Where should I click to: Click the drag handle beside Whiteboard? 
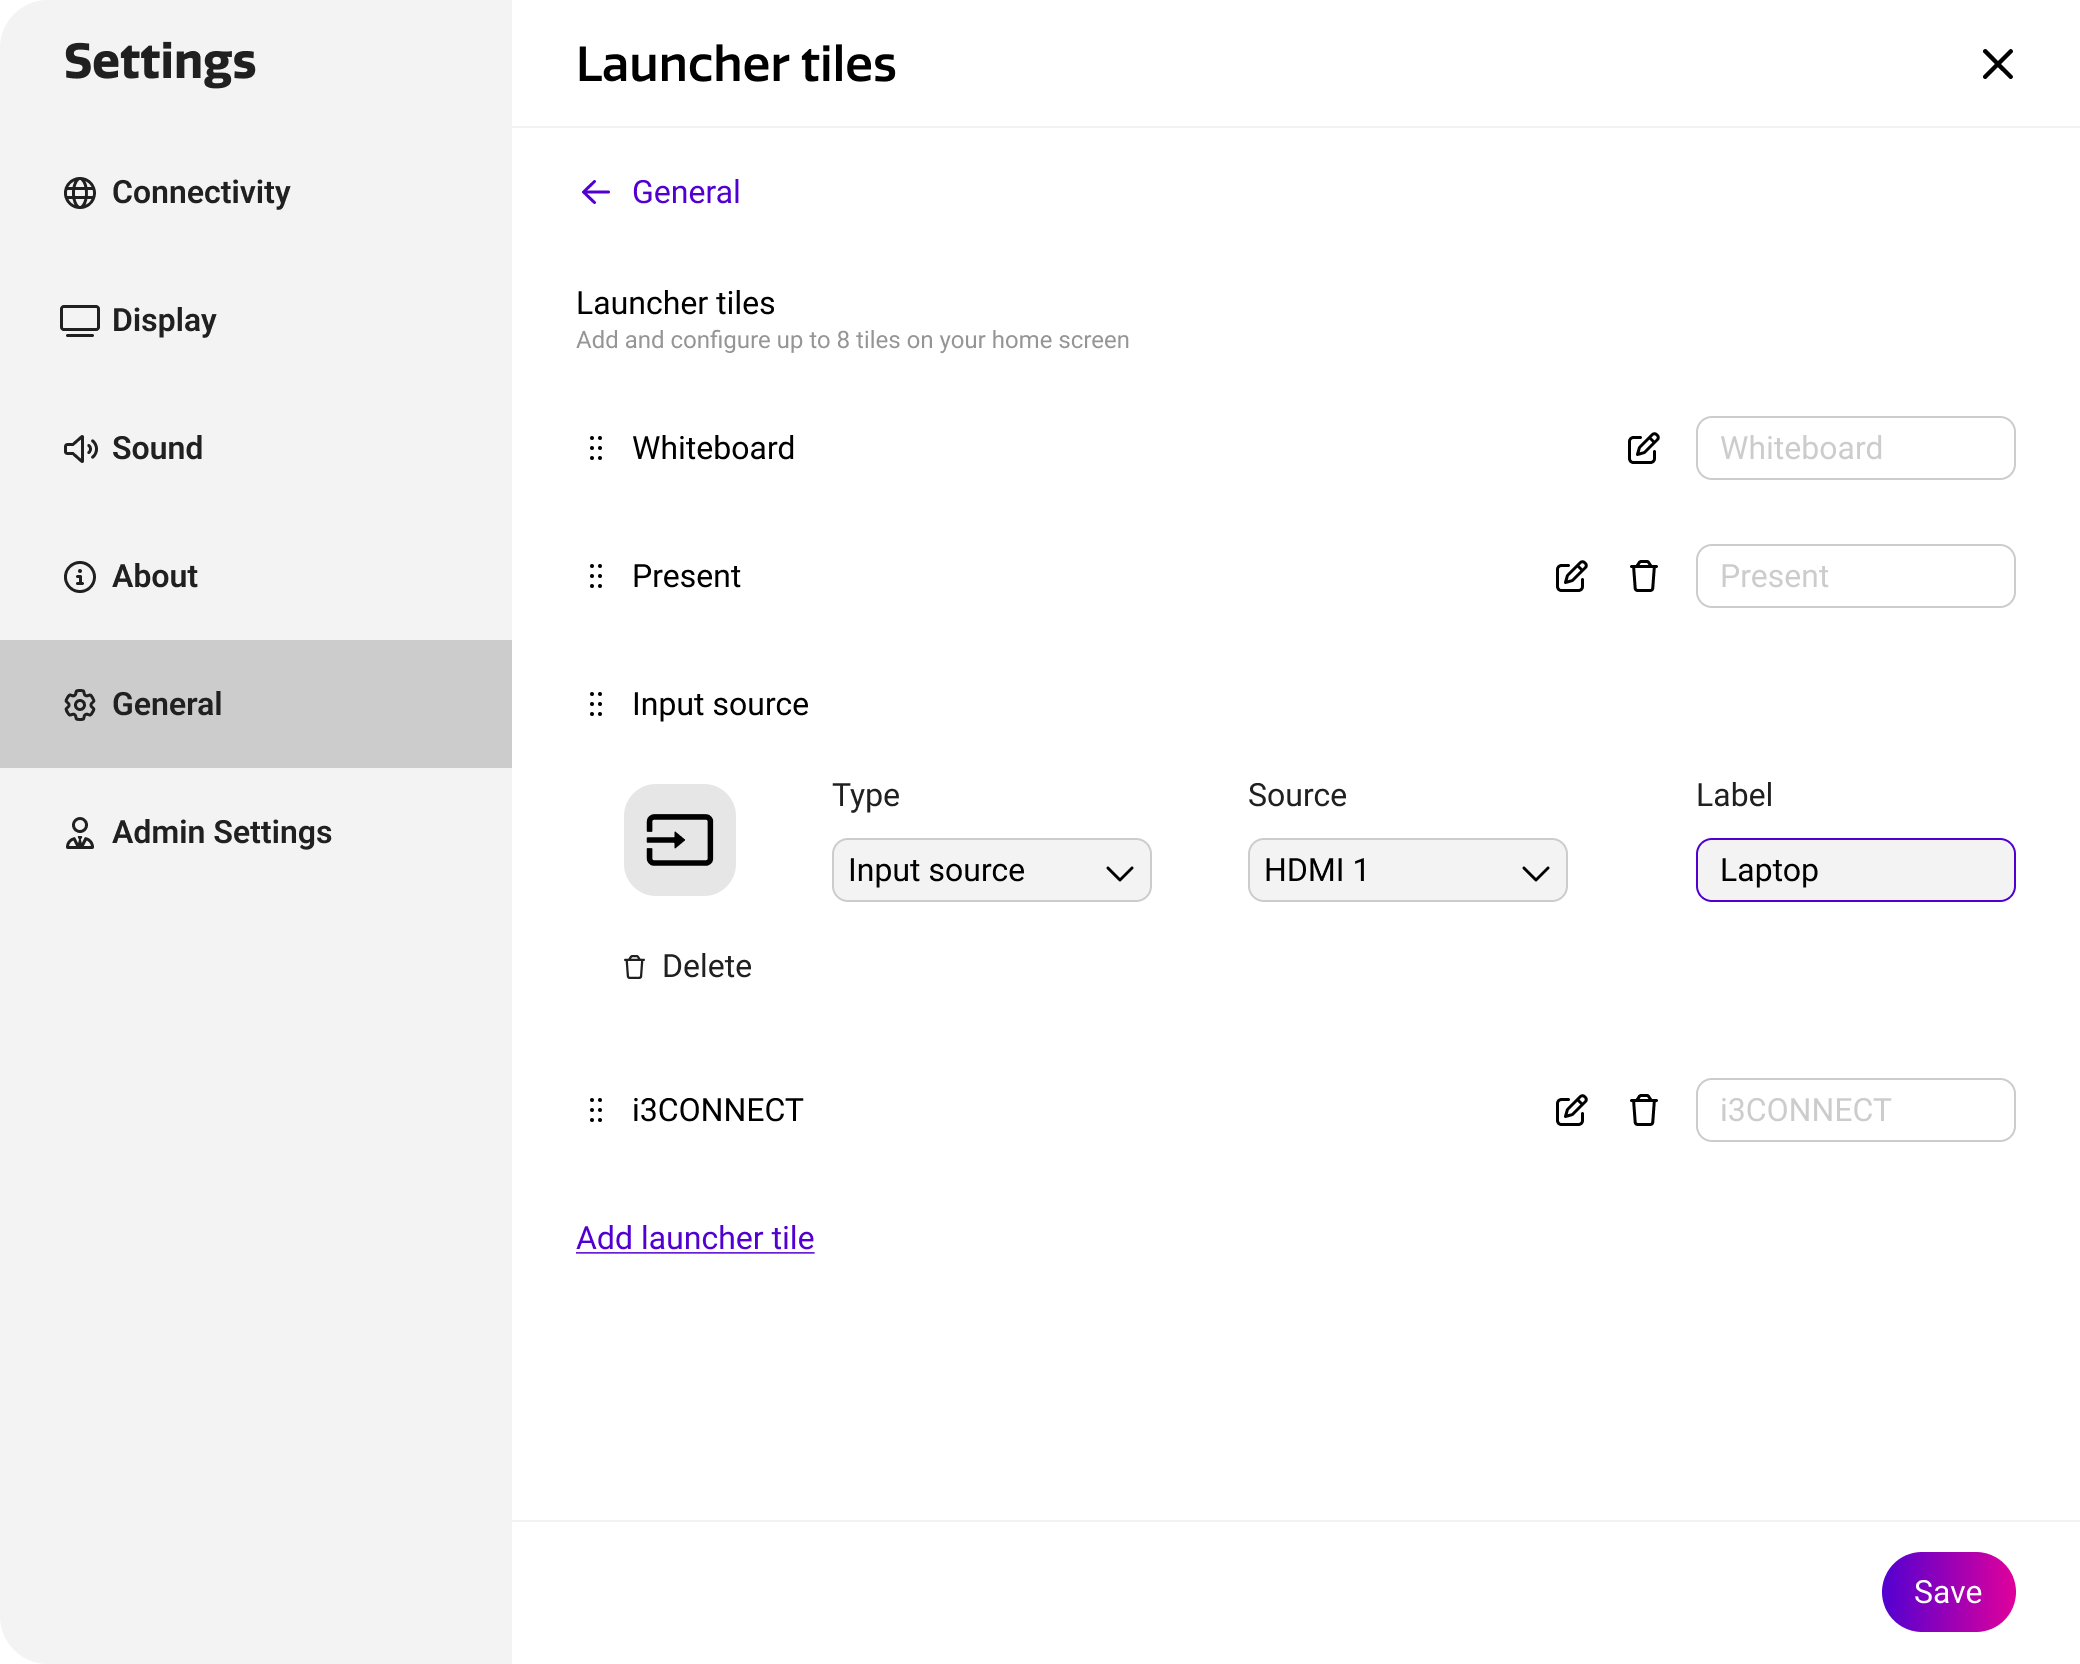tap(596, 448)
